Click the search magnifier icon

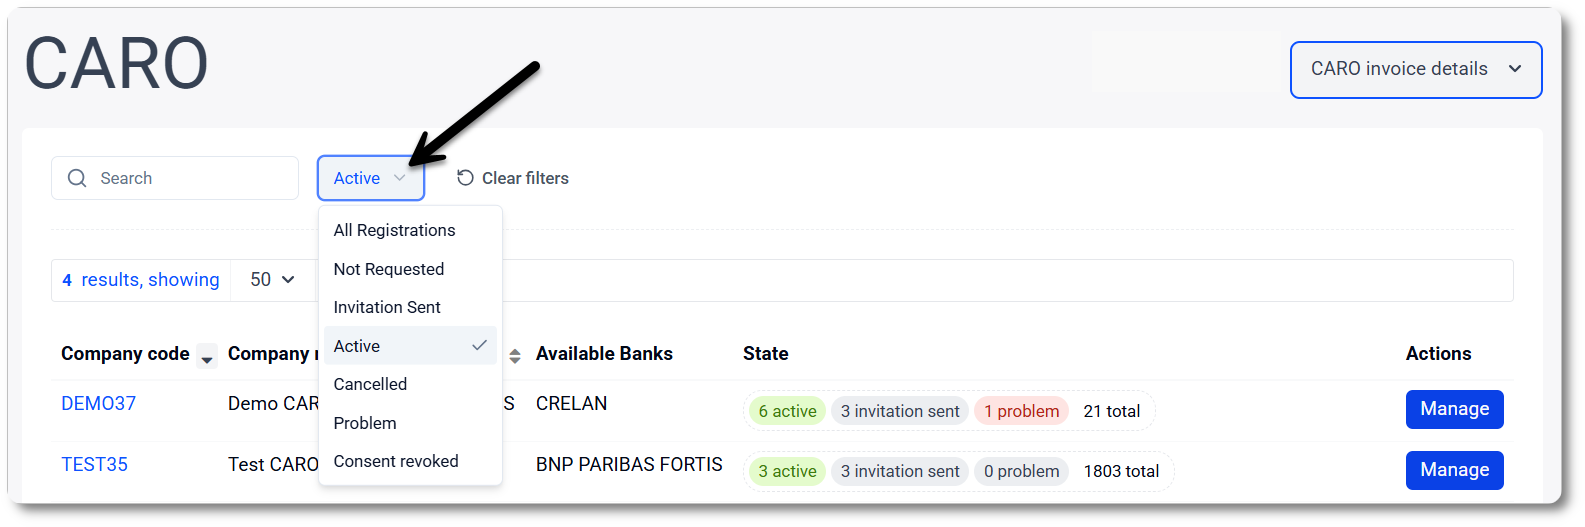click(77, 178)
